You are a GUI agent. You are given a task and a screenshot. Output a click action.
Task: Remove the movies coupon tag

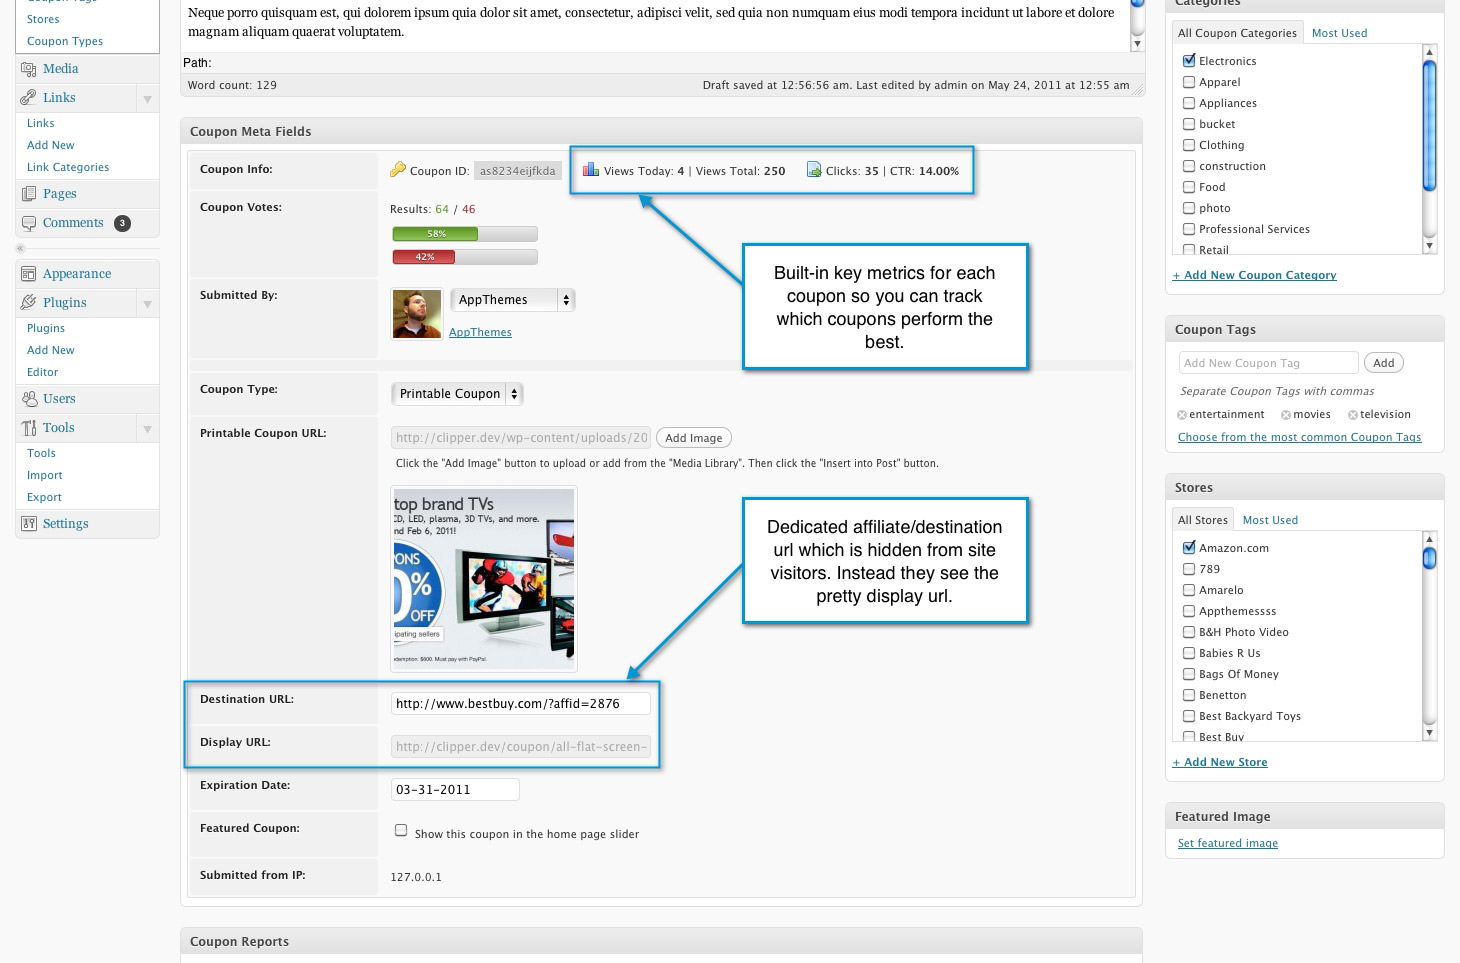1286,415
